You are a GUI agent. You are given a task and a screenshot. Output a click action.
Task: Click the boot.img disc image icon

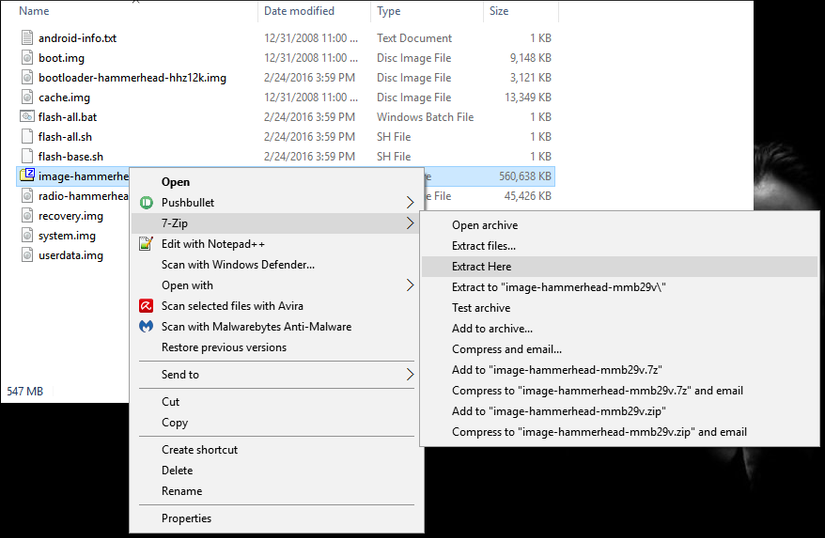click(x=28, y=58)
